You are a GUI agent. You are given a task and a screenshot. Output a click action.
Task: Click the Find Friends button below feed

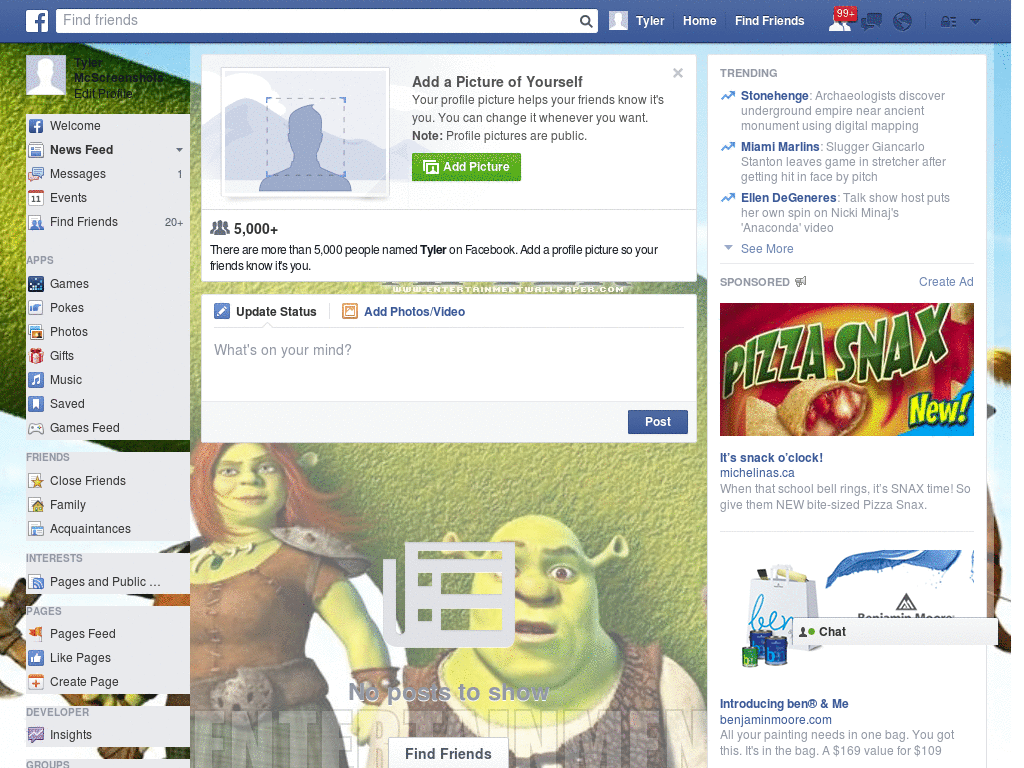coord(448,753)
